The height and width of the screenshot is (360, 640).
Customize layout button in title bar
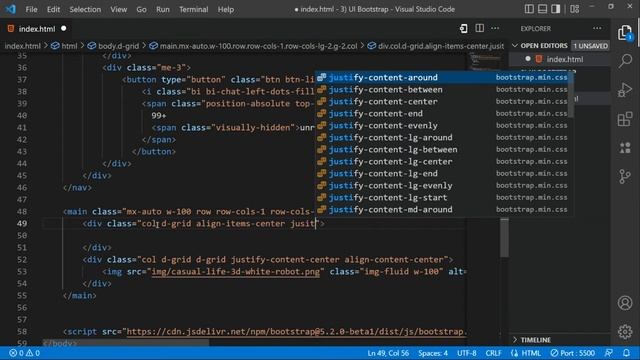click(x=575, y=9)
